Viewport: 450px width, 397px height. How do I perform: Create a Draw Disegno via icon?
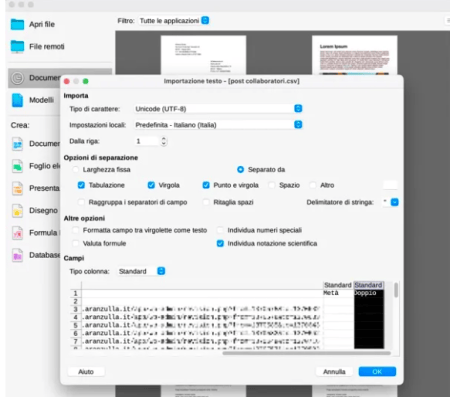coord(17,211)
